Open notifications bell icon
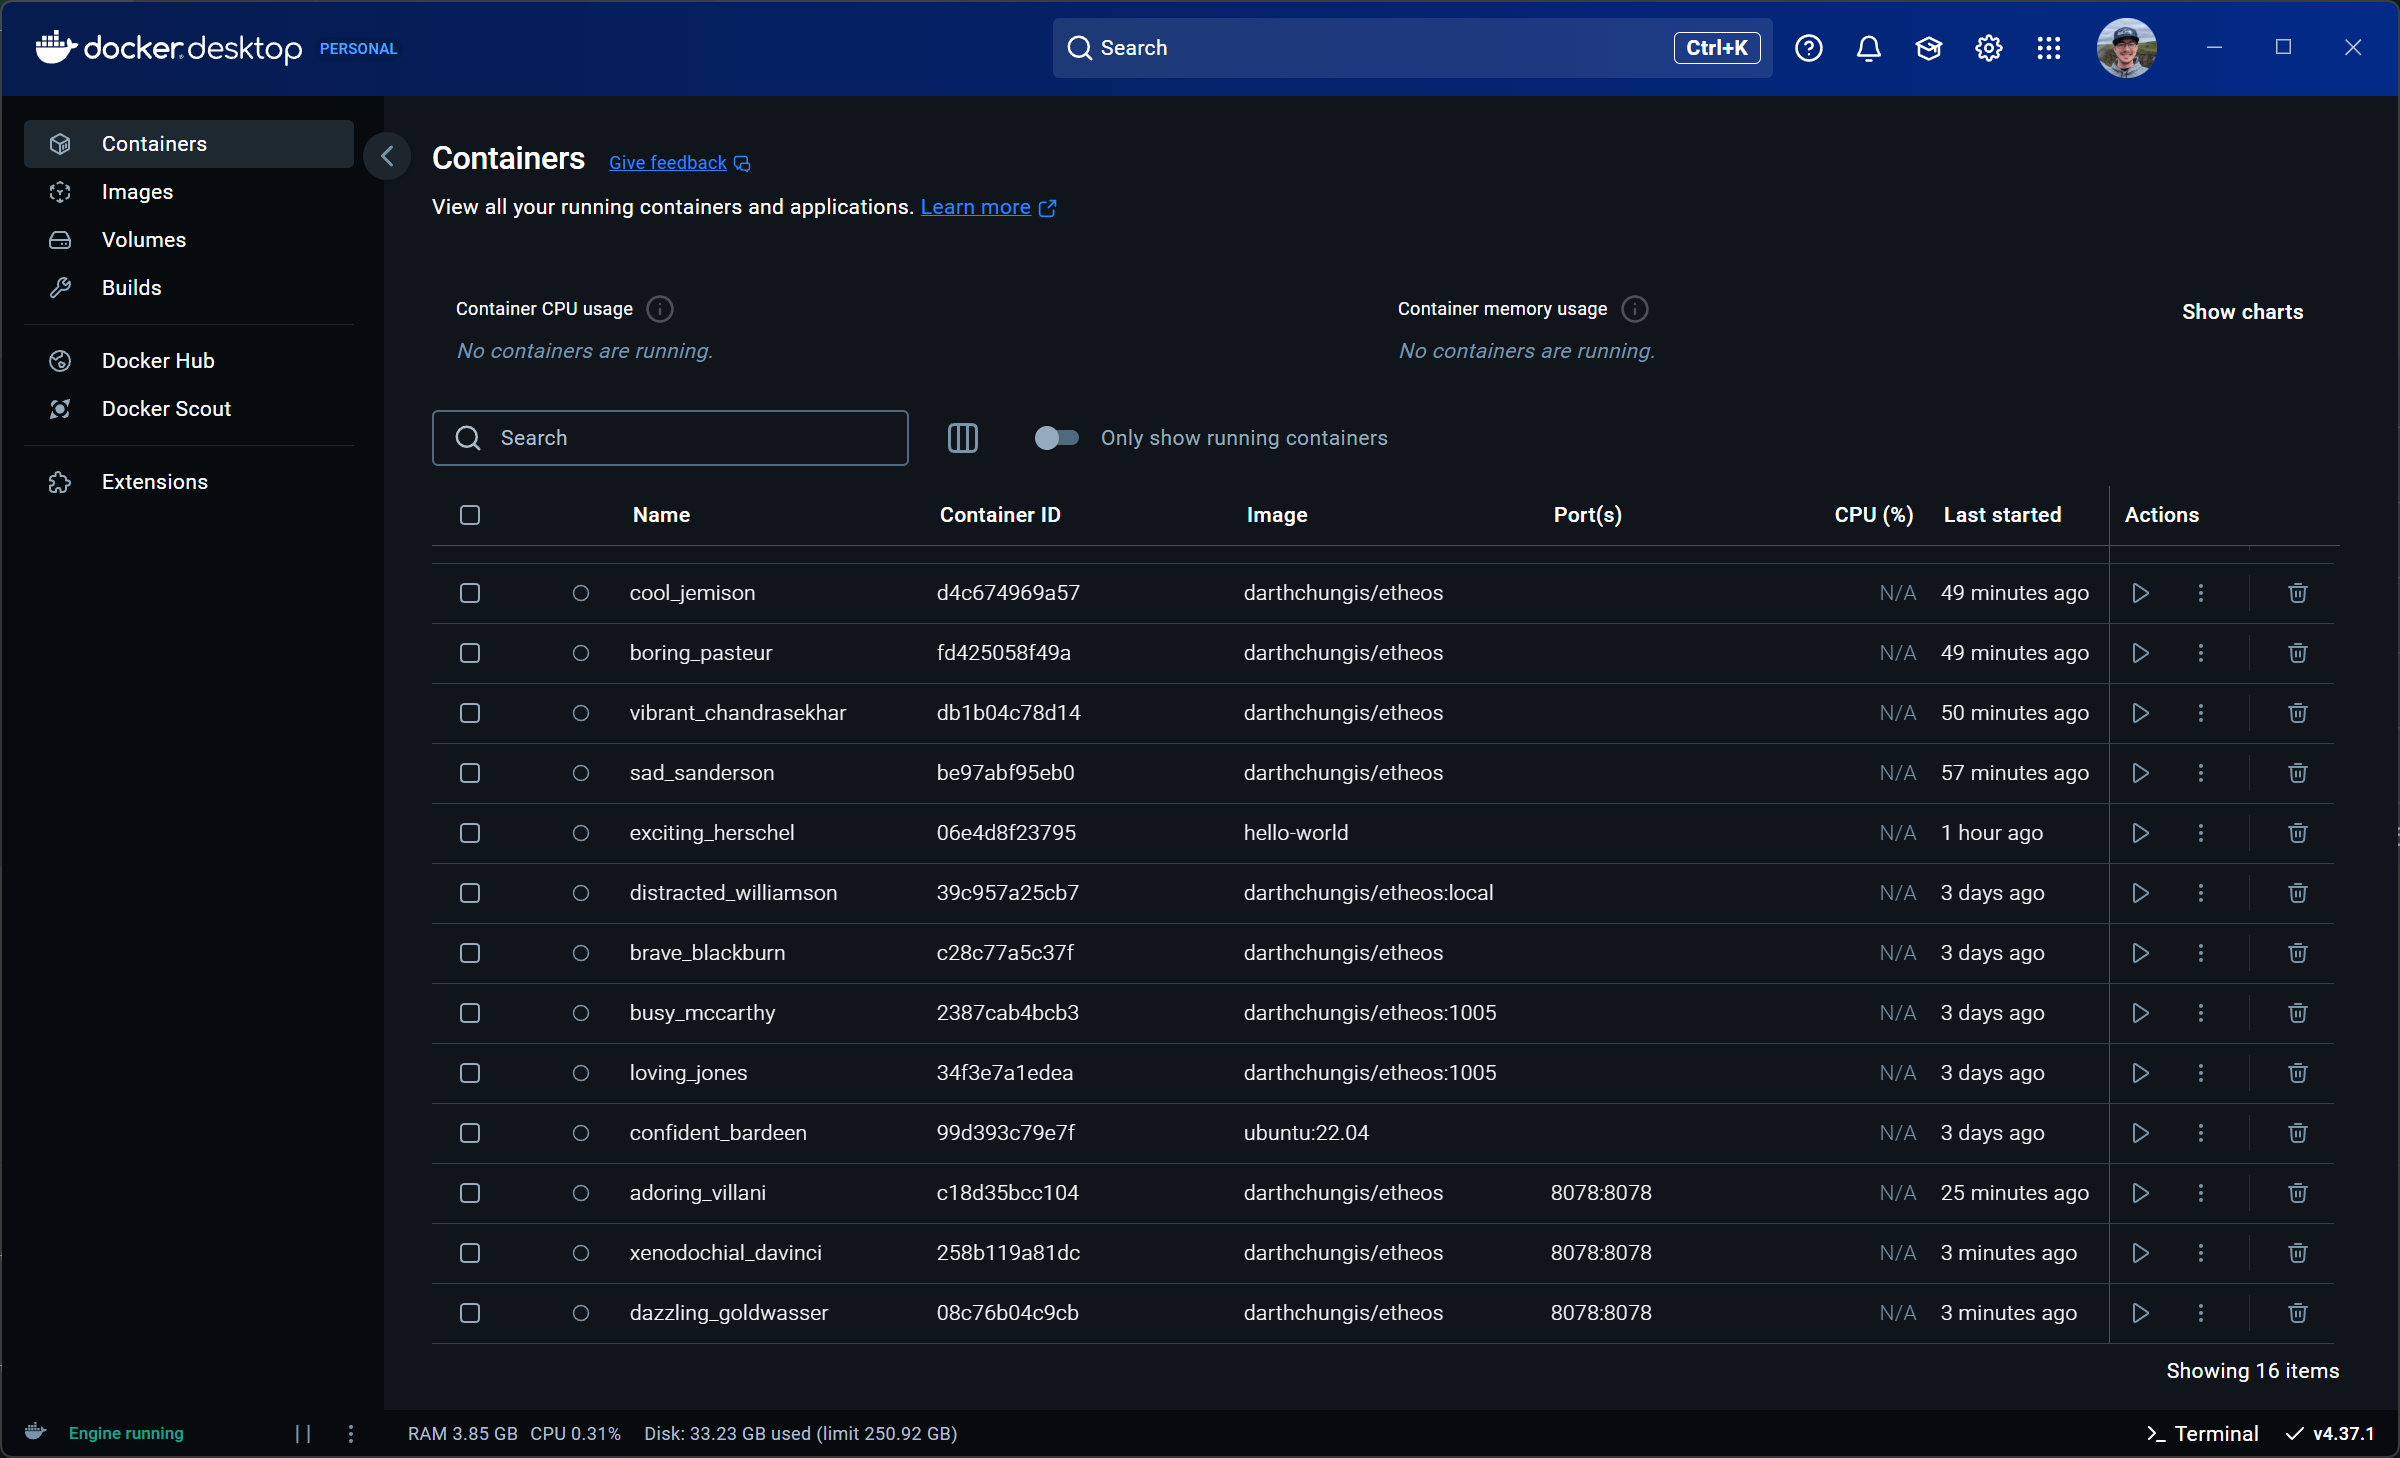The image size is (2400, 1458). point(1868,48)
